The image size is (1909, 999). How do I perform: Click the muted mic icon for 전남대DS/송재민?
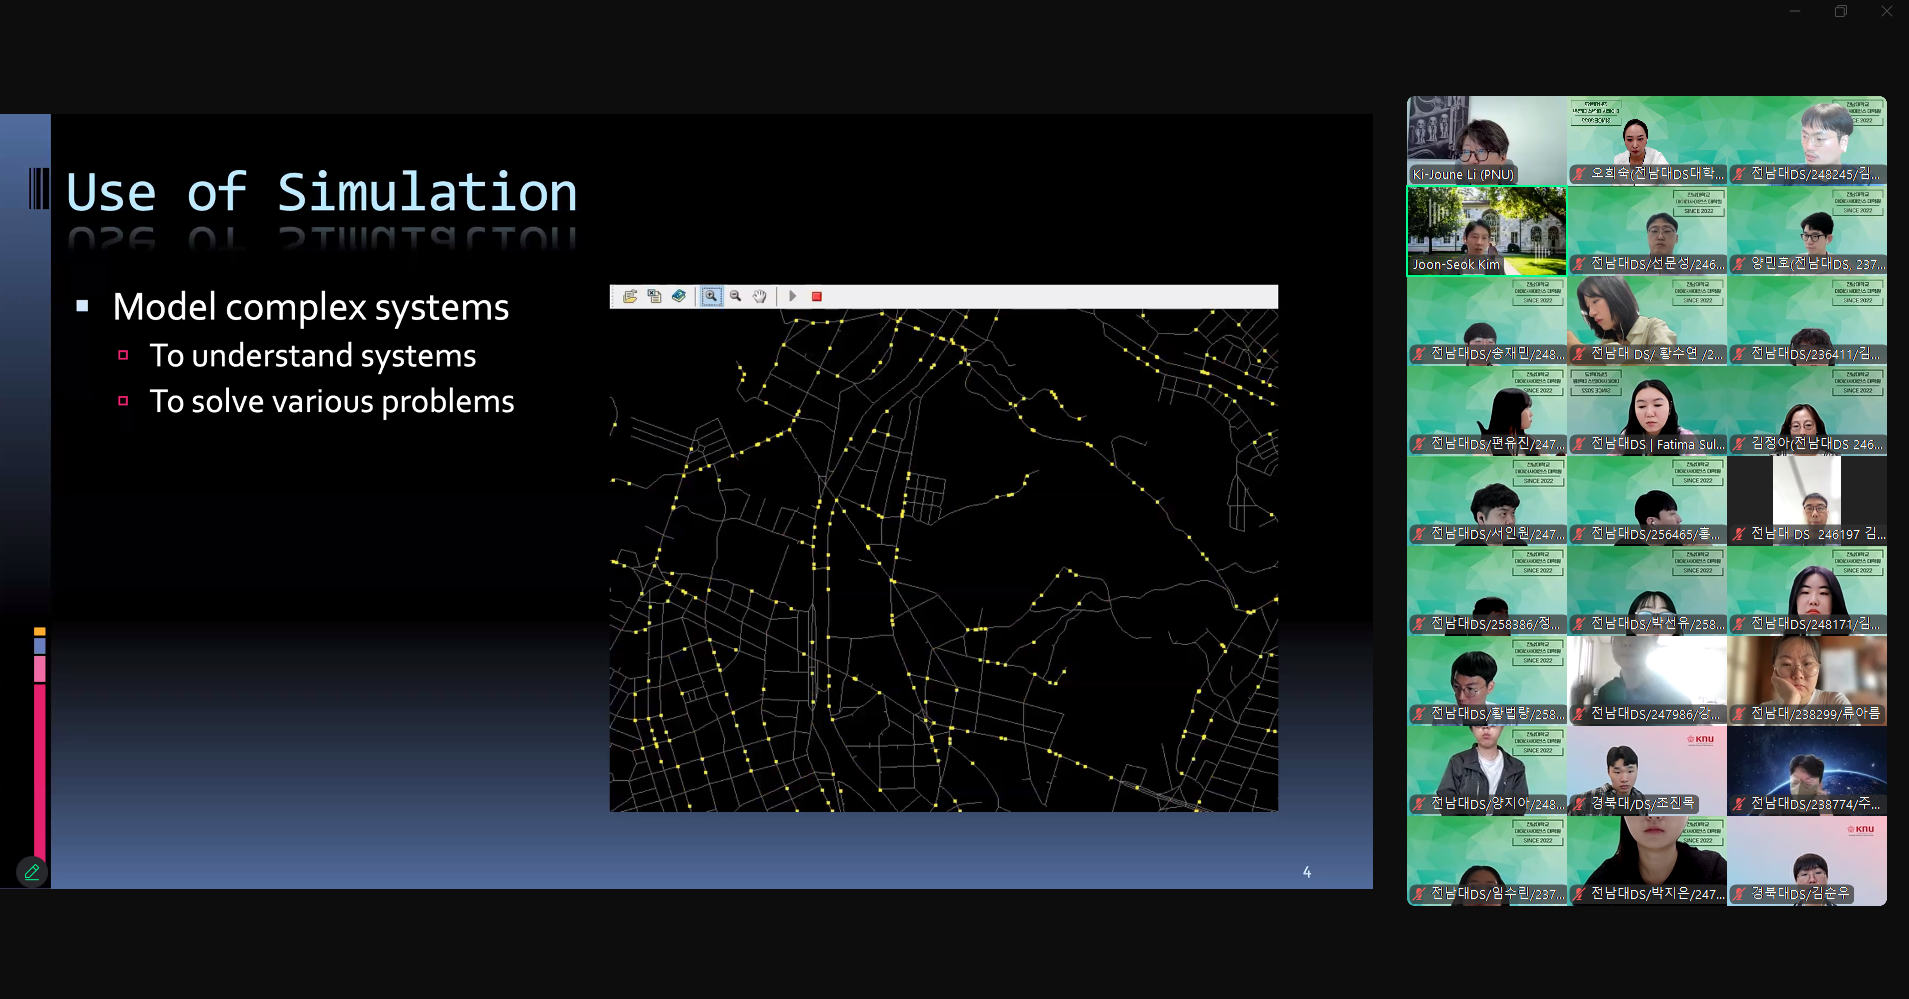[x=1419, y=354]
